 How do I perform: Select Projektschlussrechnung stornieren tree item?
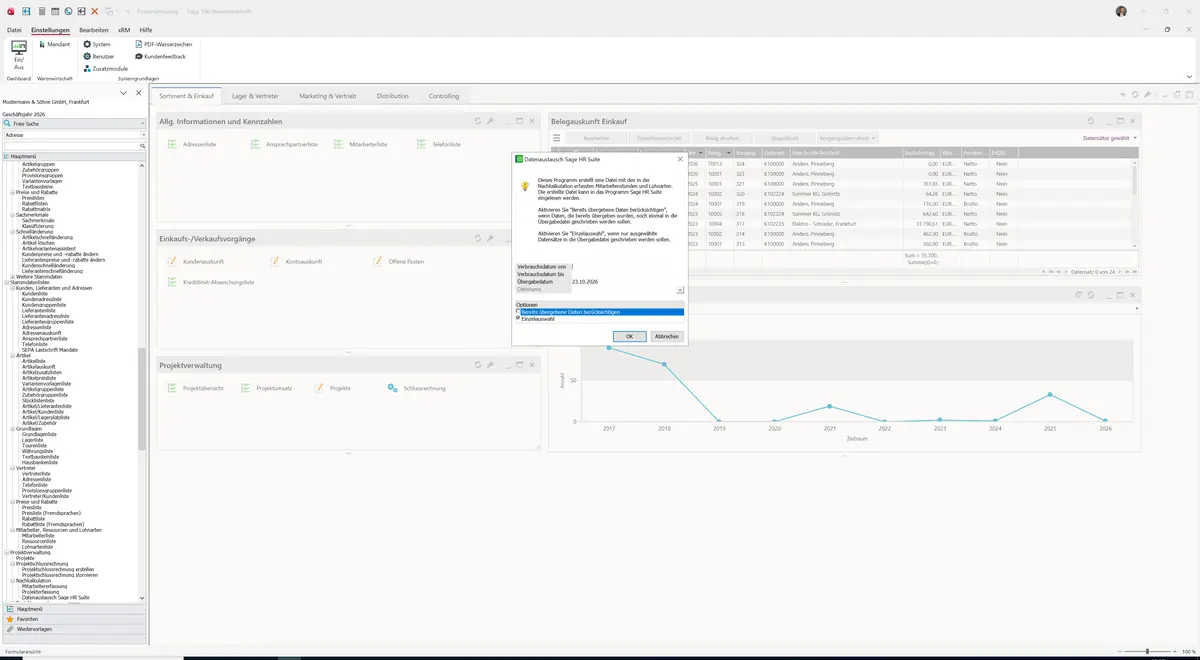click(x=60, y=575)
